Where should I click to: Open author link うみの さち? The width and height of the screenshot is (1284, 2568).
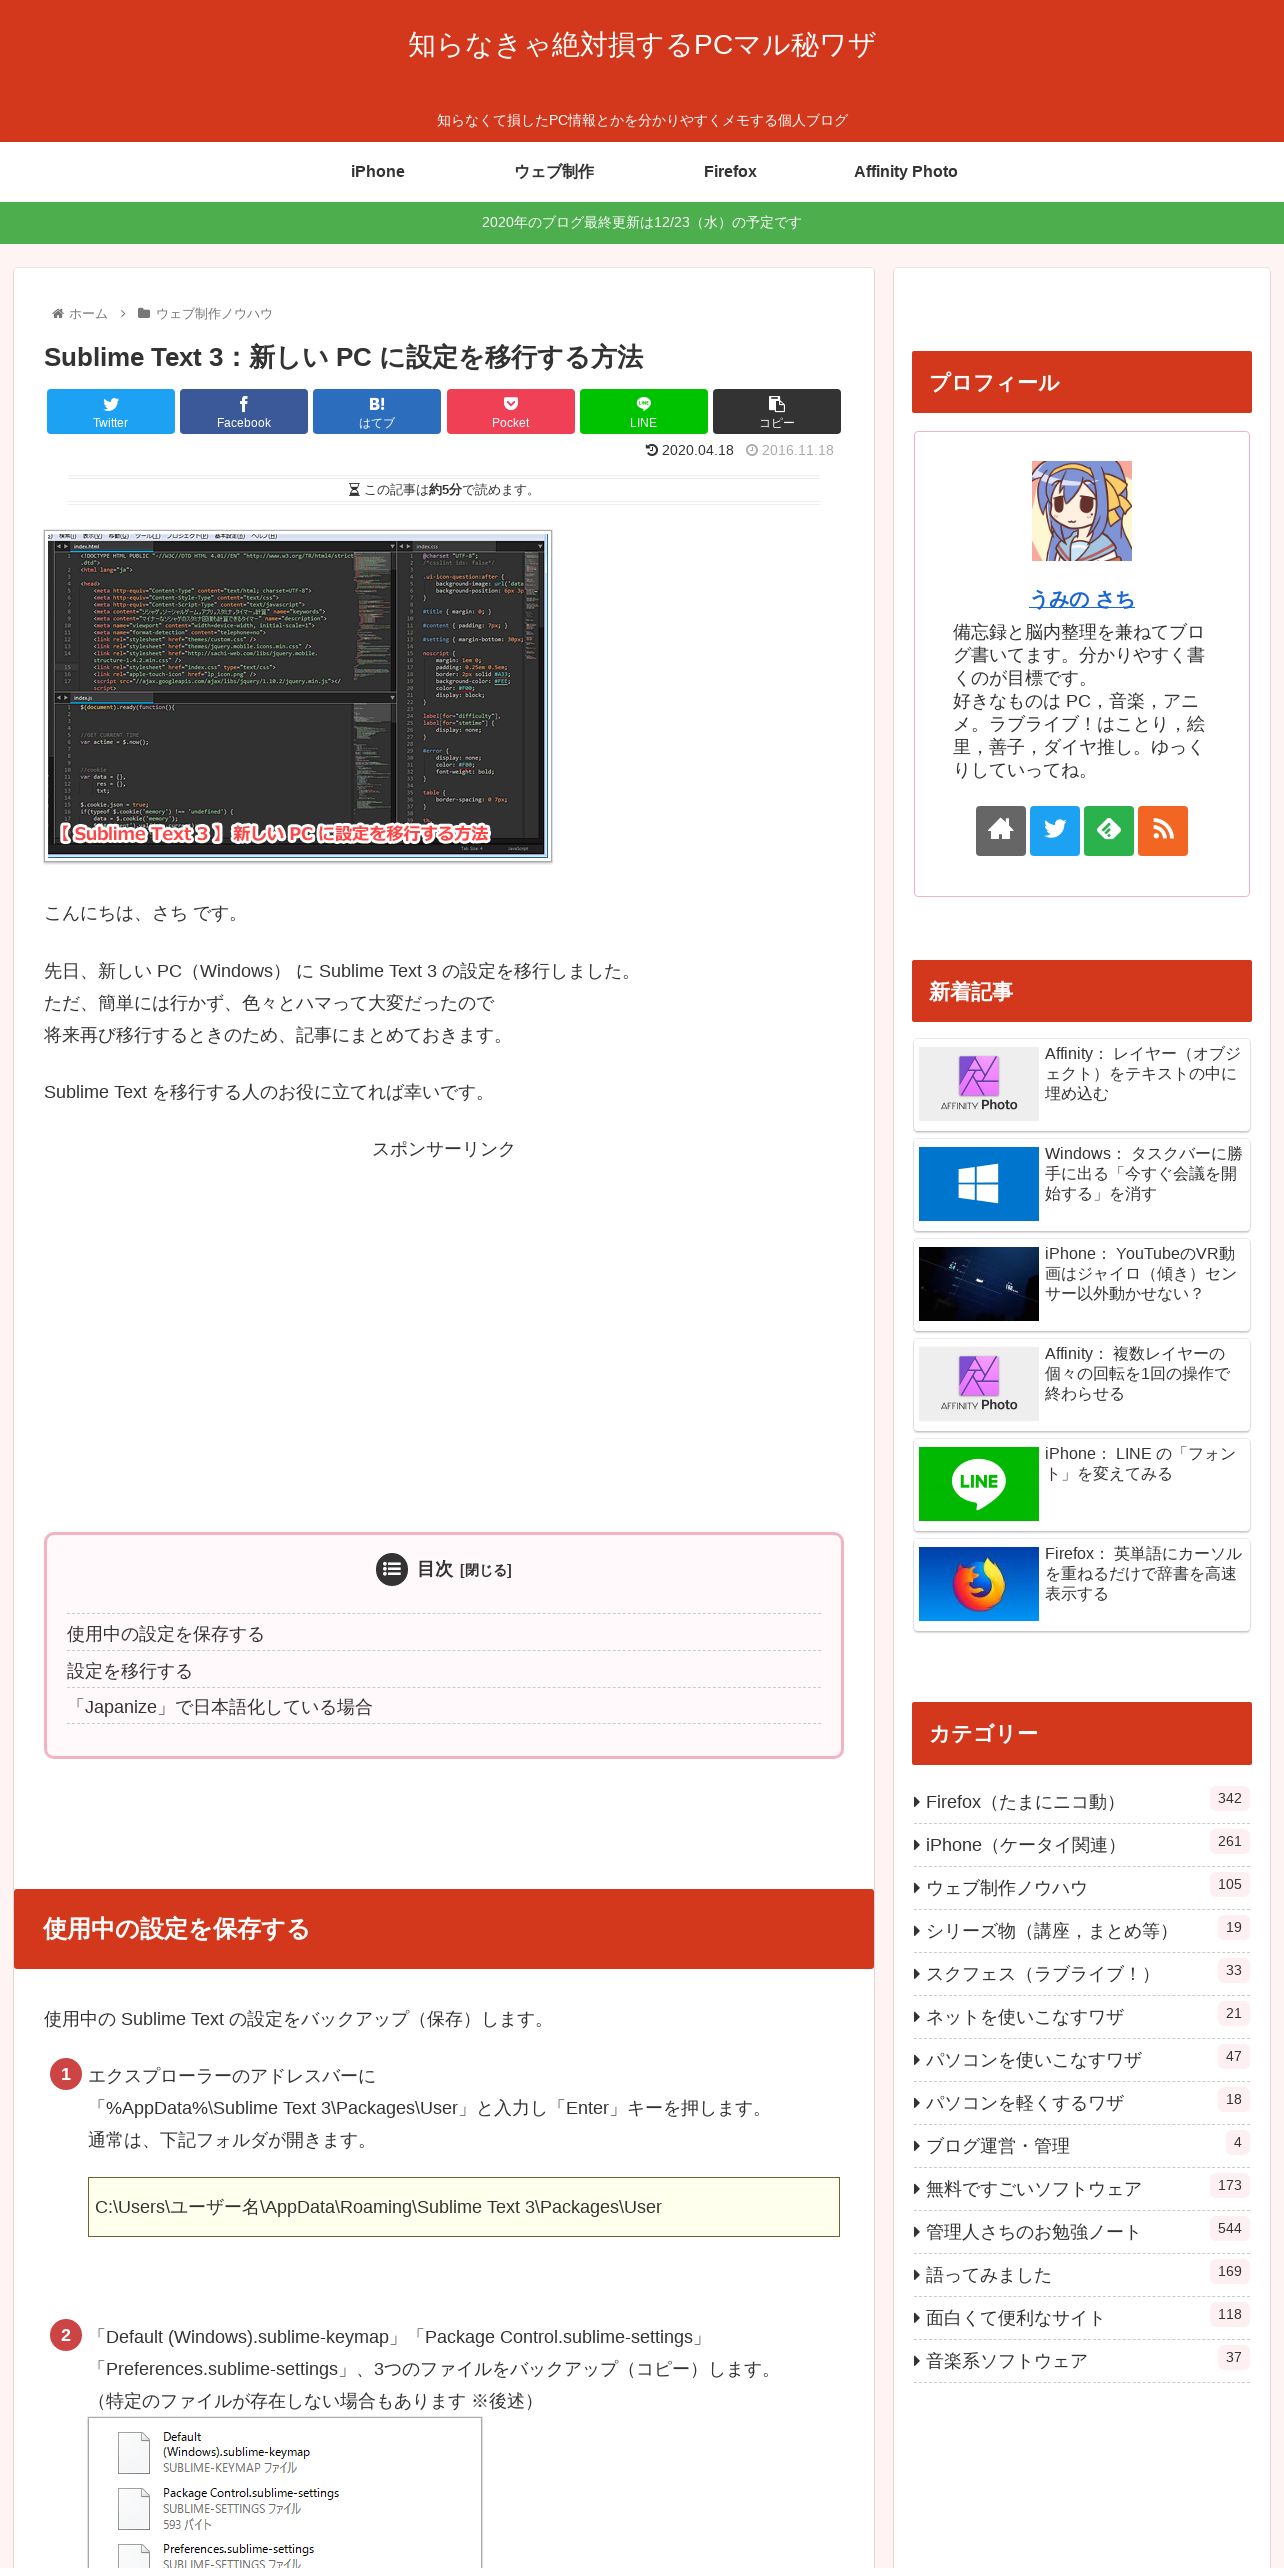point(1082,599)
